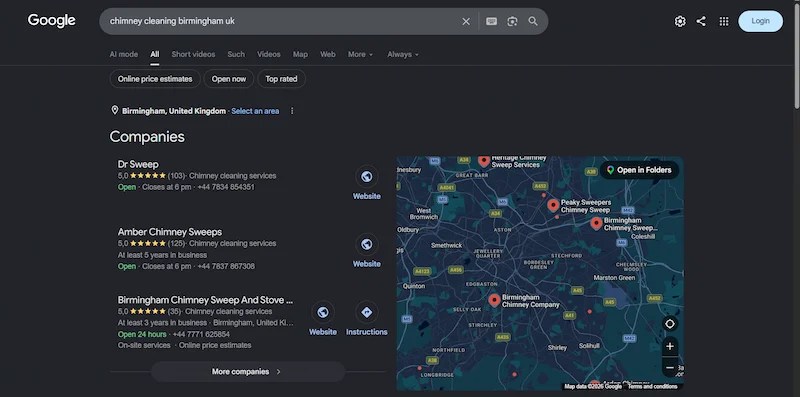
Task: Switch to Videos tab
Action: coord(269,54)
